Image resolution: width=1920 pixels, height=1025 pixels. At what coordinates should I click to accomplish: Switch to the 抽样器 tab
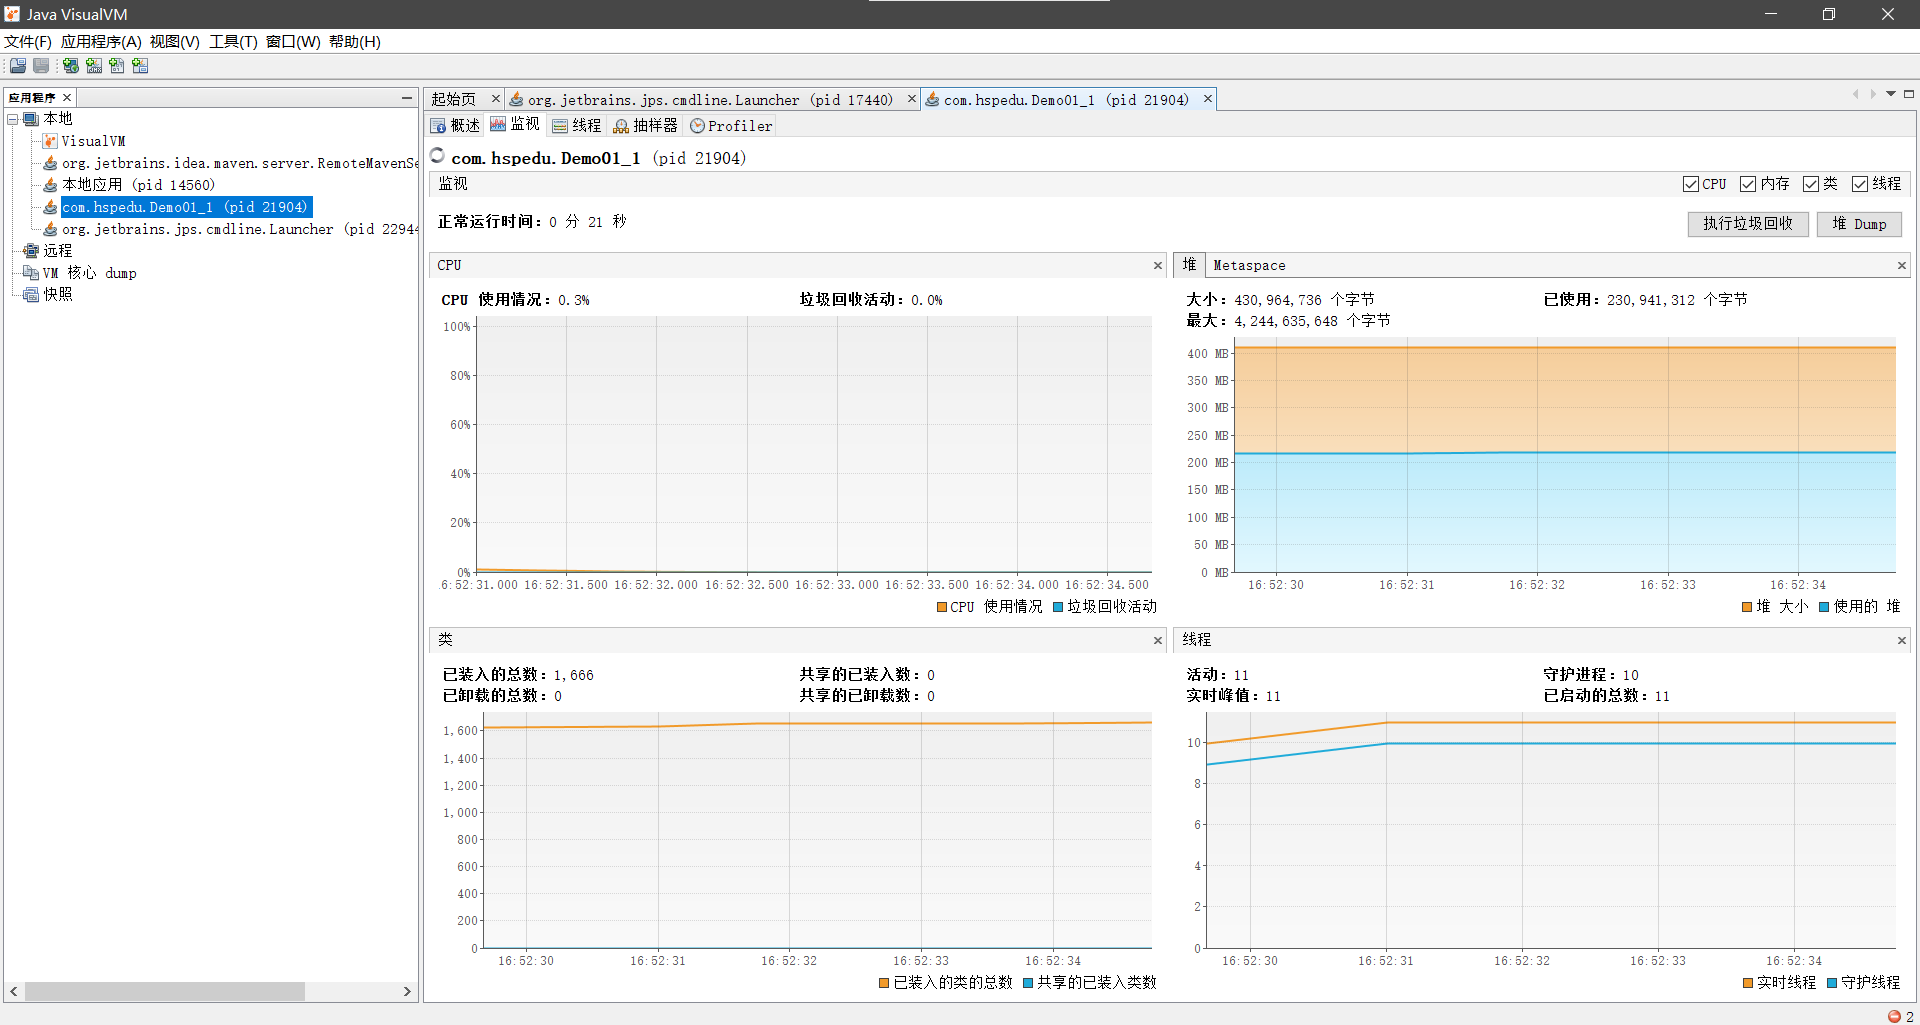tap(646, 126)
